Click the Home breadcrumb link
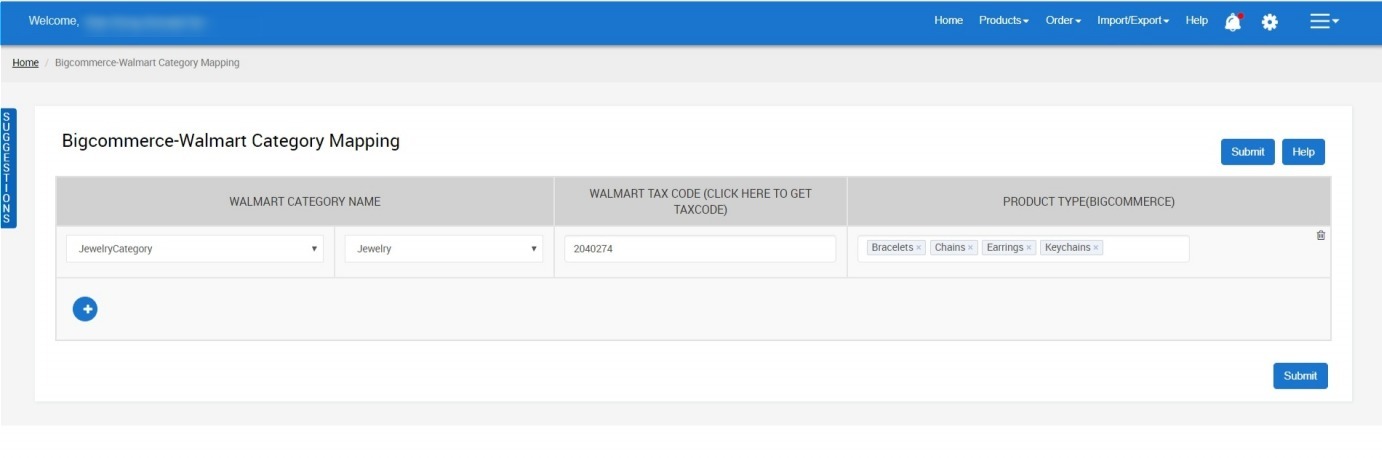The height and width of the screenshot is (458, 1382). click(x=25, y=63)
